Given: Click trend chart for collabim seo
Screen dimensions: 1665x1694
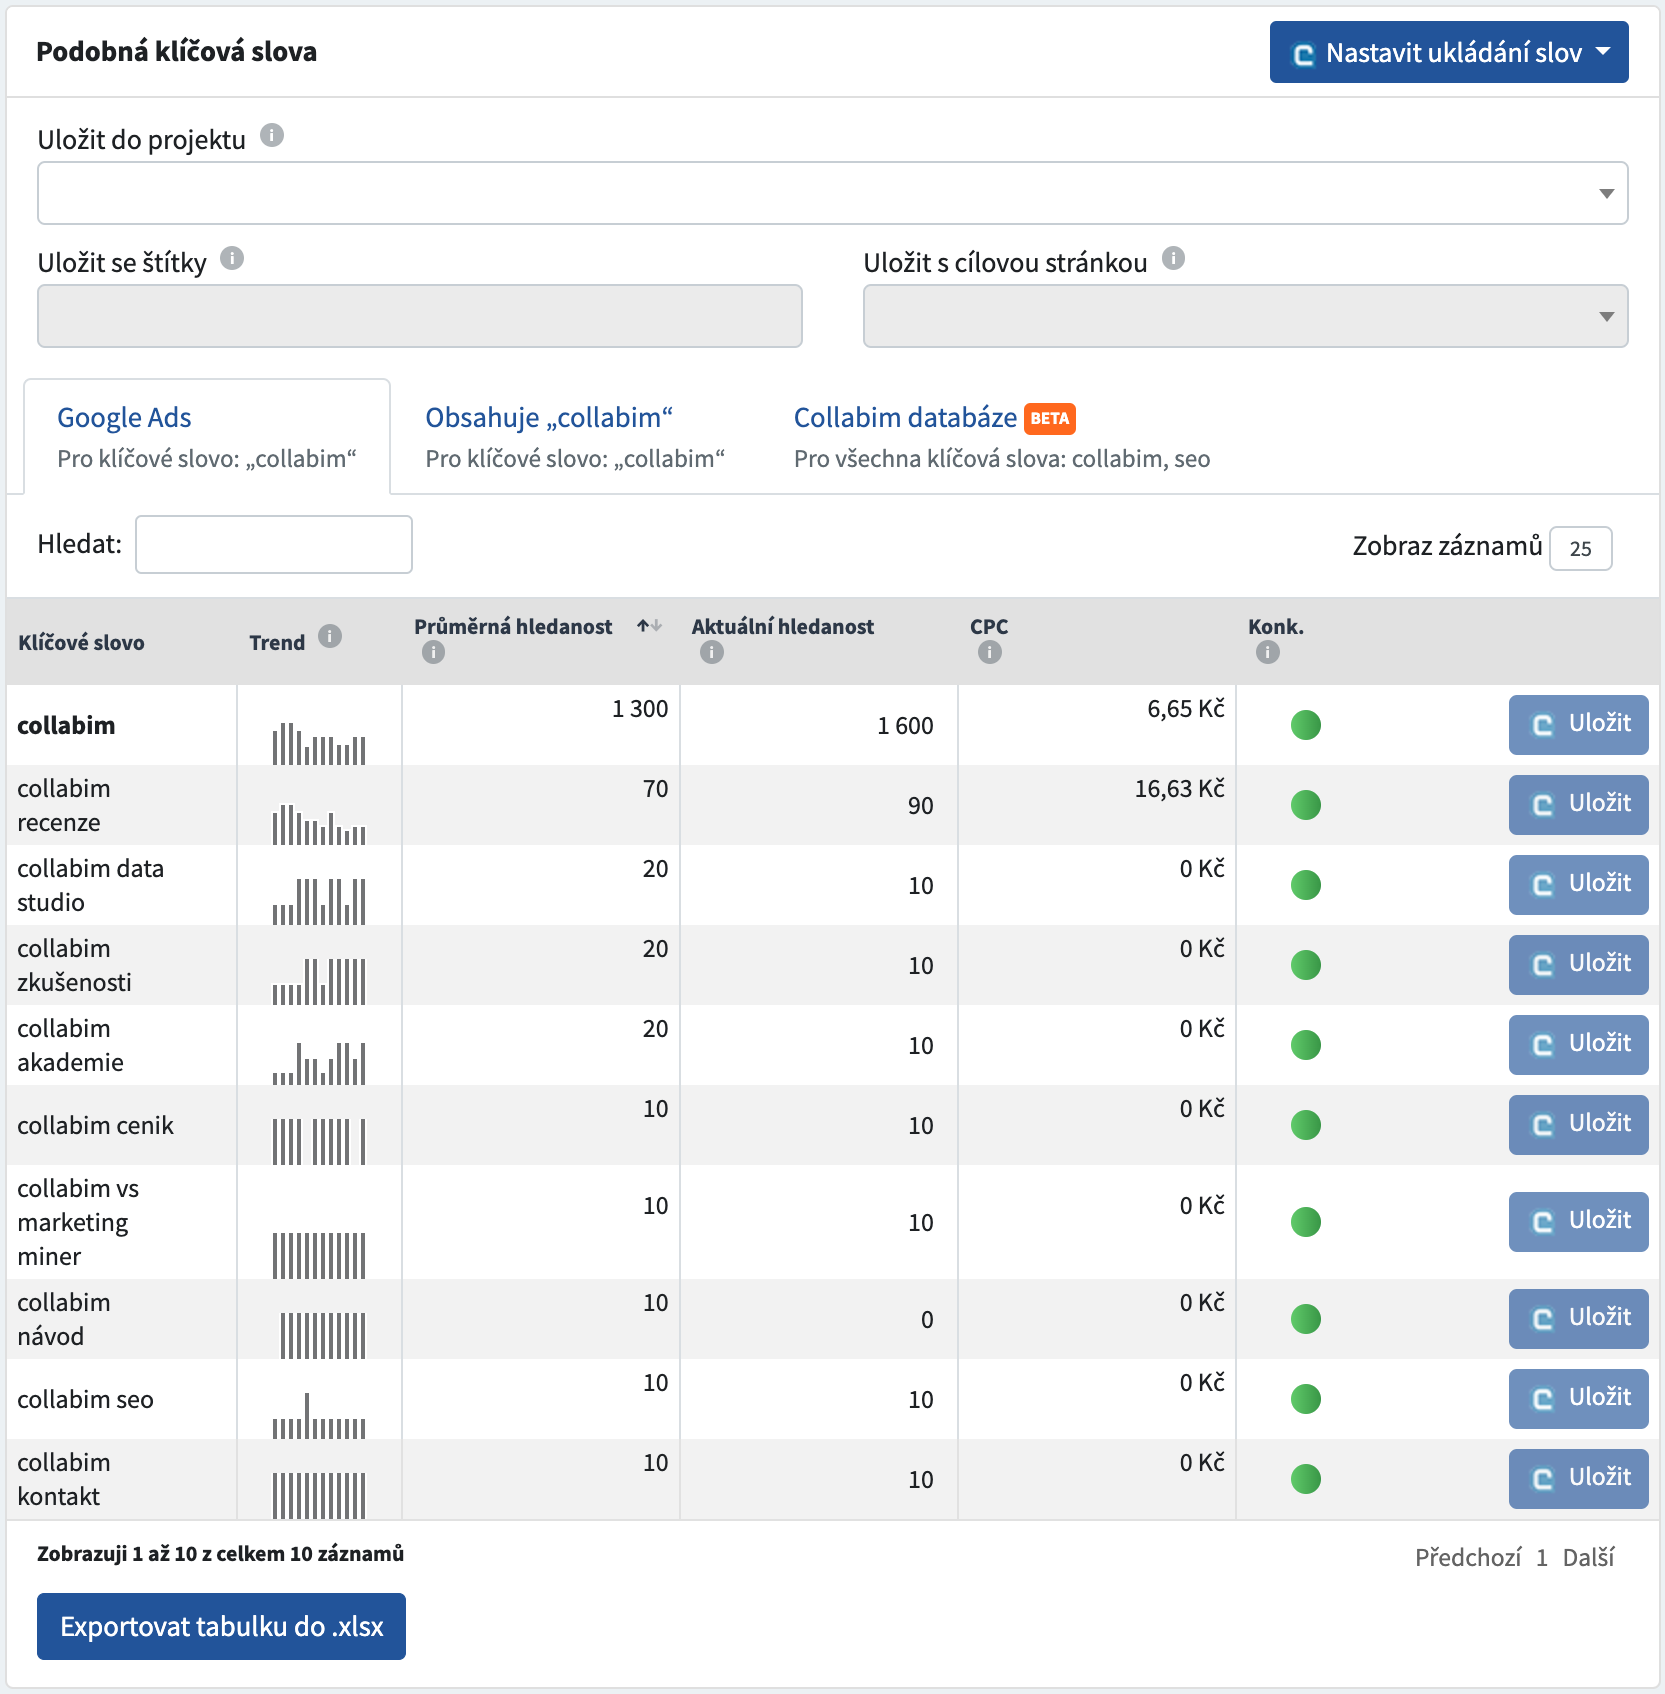Looking at the screenshot, I should tap(319, 1415).
